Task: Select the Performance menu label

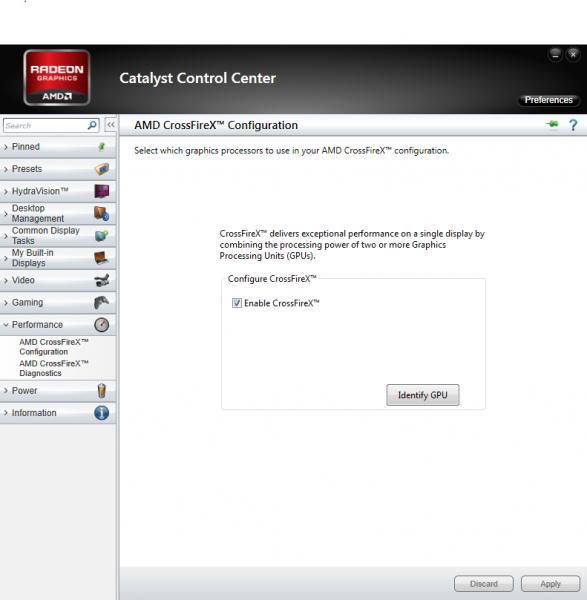Action: (x=37, y=324)
